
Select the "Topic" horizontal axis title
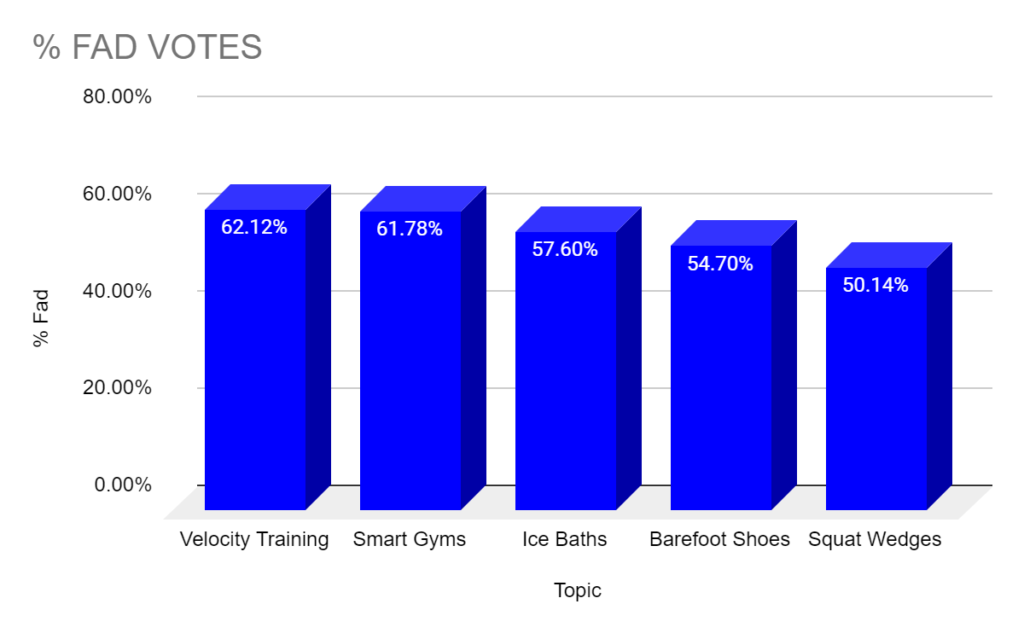click(x=578, y=590)
